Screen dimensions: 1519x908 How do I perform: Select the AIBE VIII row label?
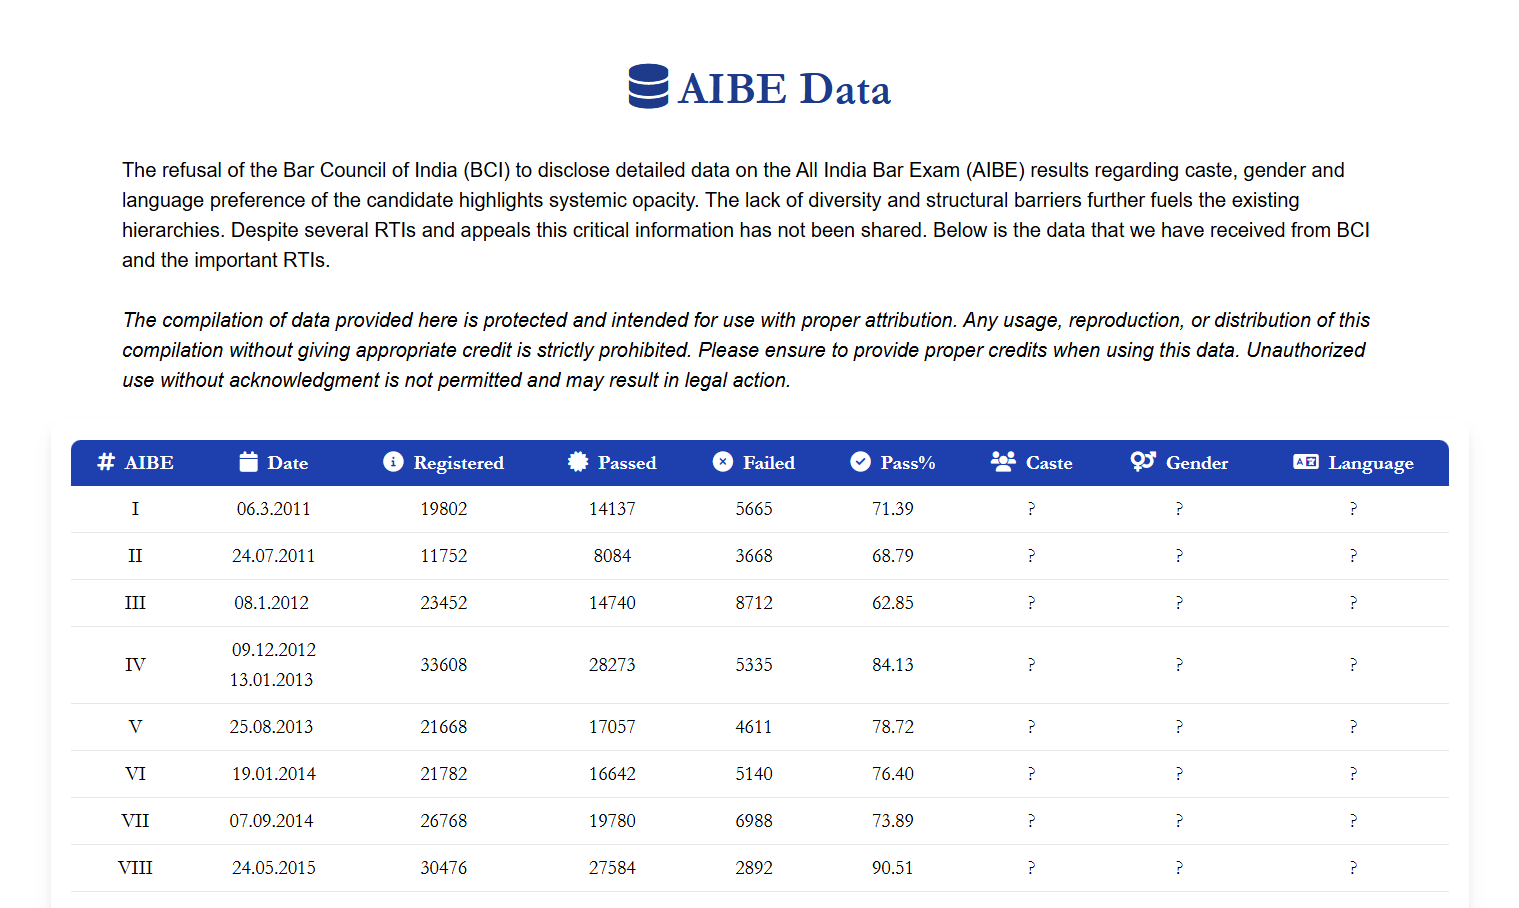[x=135, y=868]
